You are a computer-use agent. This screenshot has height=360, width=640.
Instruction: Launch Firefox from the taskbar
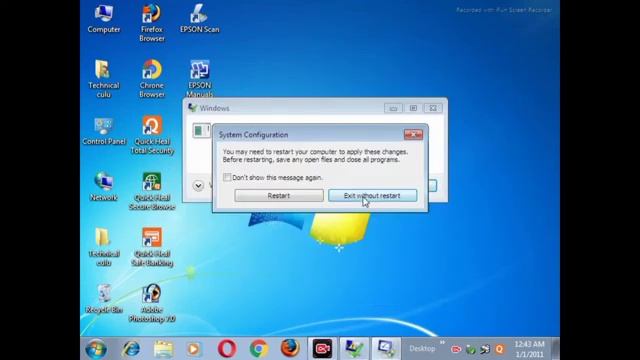coord(290,349)
